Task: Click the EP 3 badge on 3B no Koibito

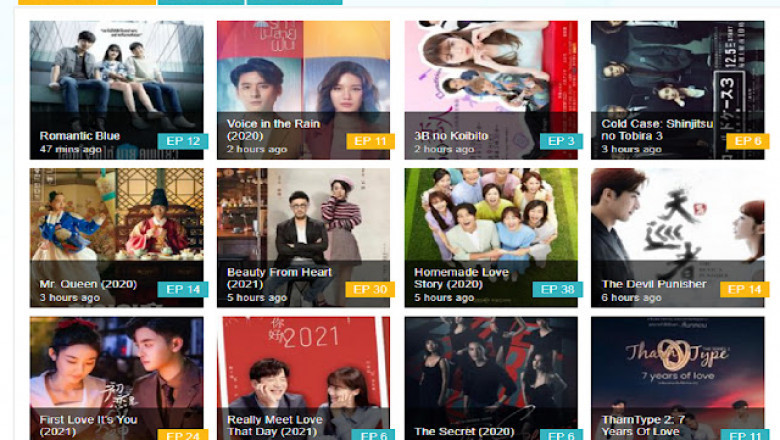Action: (561, 141)
